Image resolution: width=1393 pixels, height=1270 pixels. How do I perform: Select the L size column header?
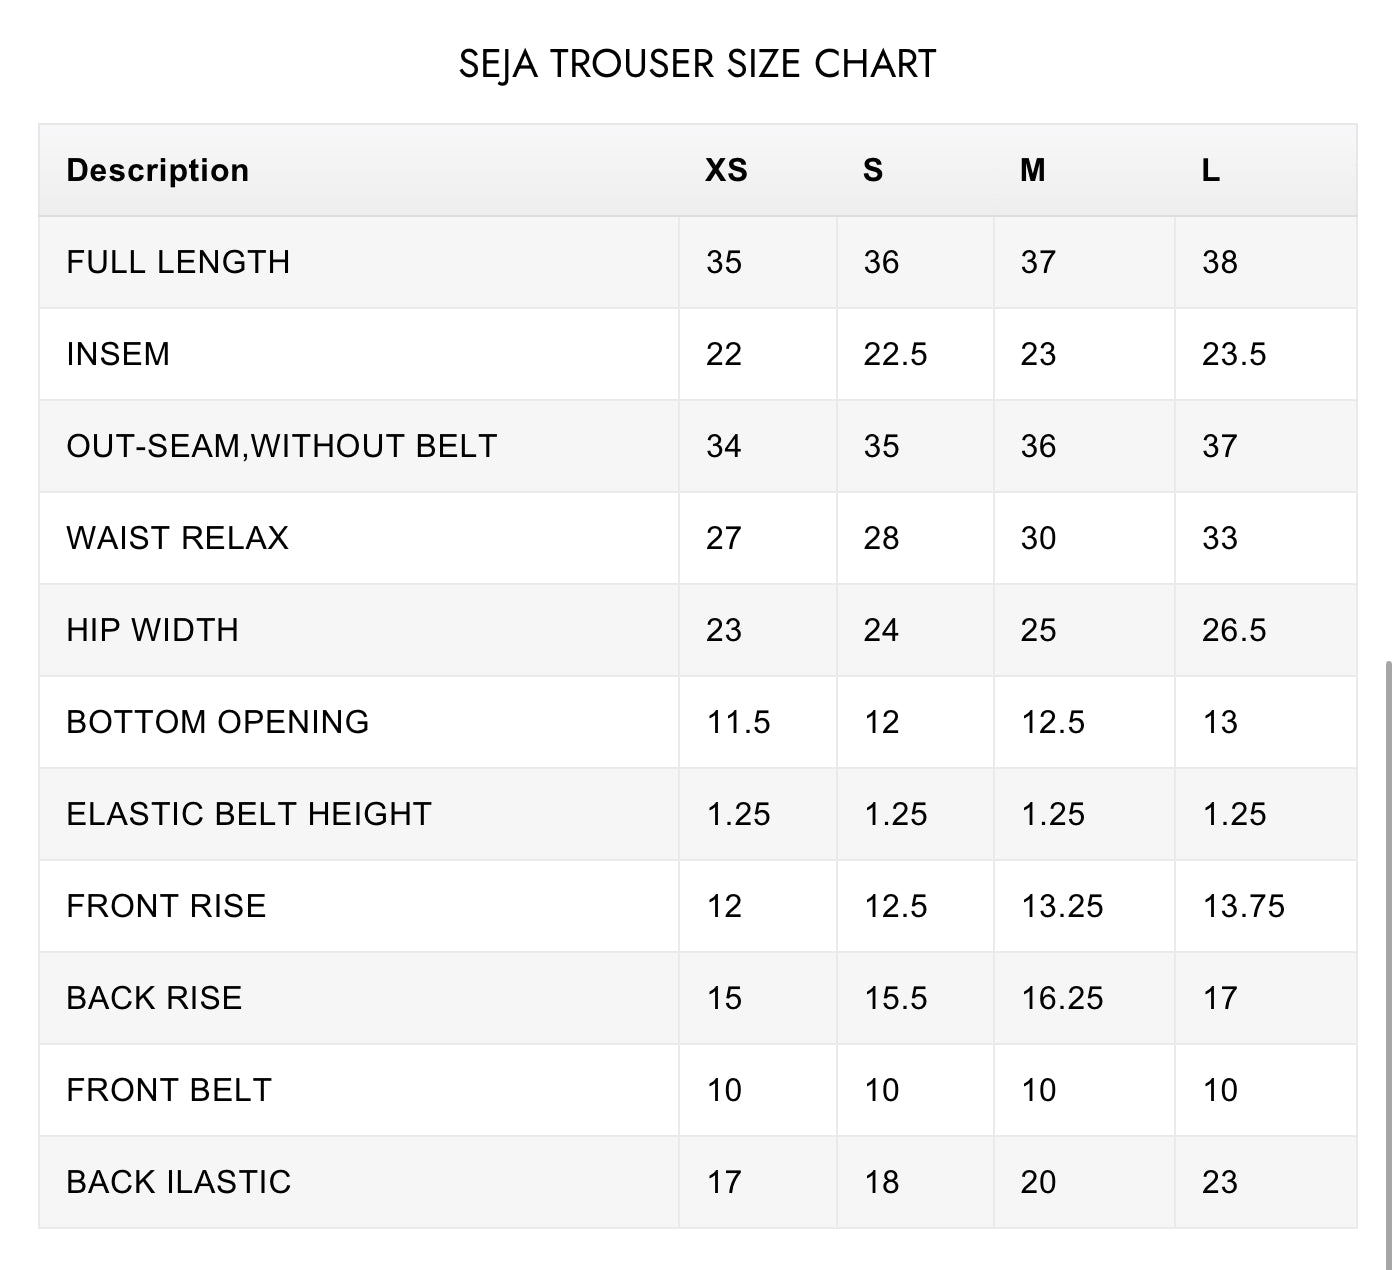coord(1210,170)
